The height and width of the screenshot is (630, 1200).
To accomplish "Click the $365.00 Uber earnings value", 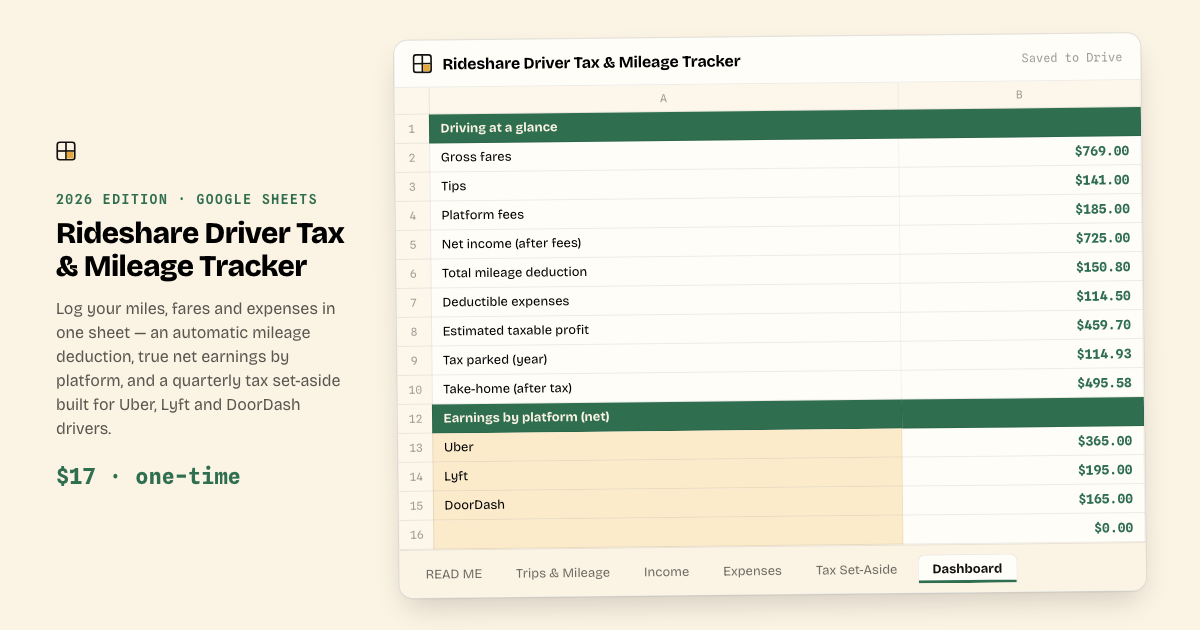I will pos(1105,441).
